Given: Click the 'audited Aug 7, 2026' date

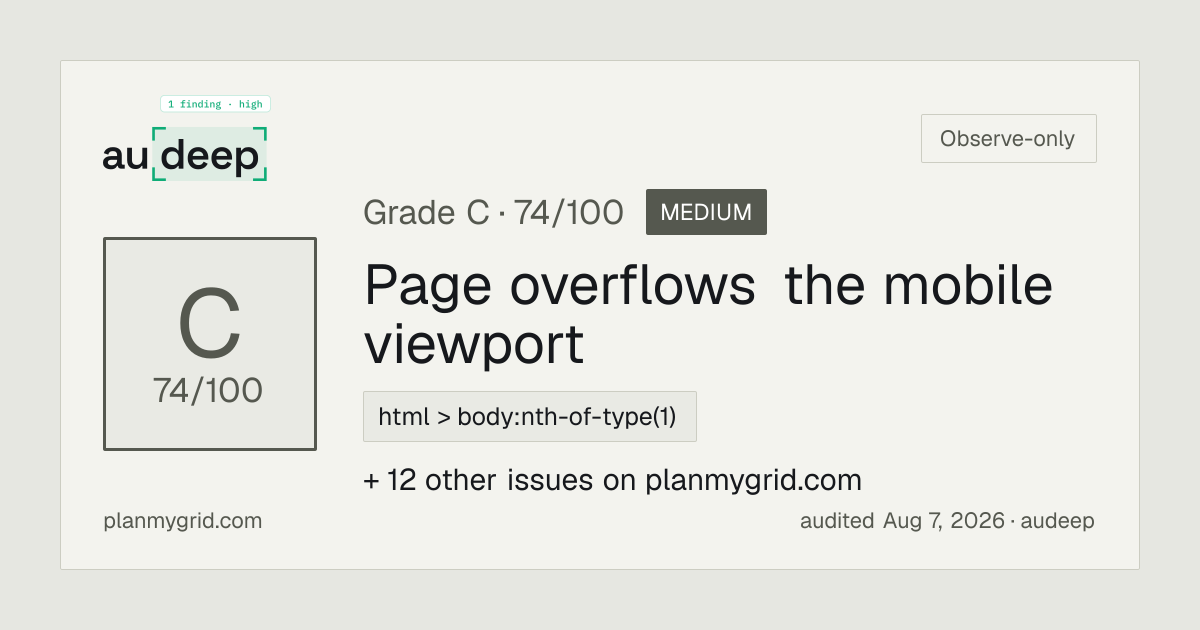Looking at the screenshot, I should 902,521.
